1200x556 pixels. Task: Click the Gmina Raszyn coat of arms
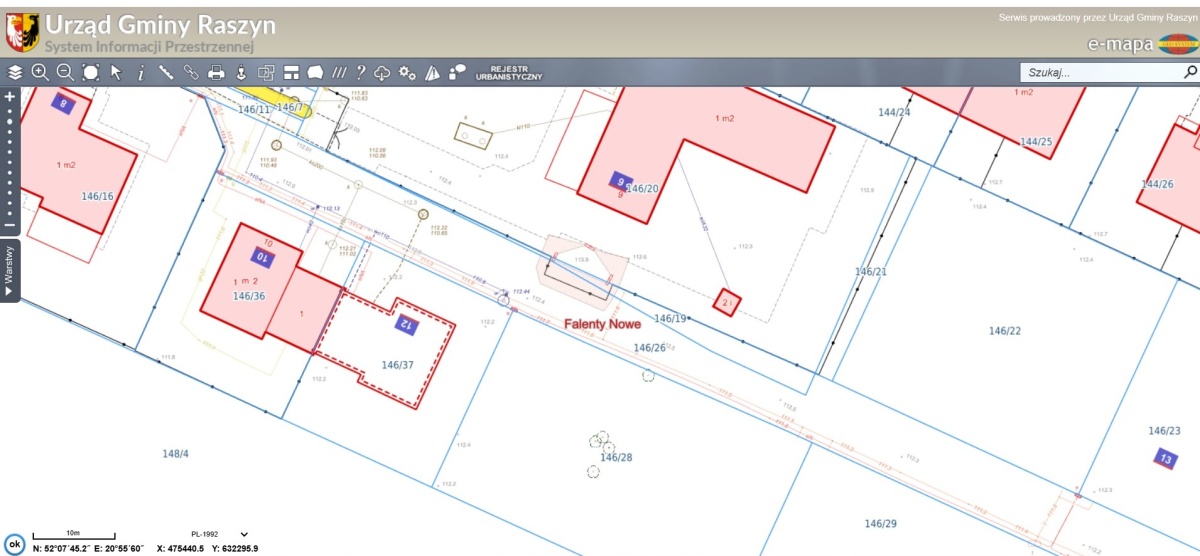23,32
